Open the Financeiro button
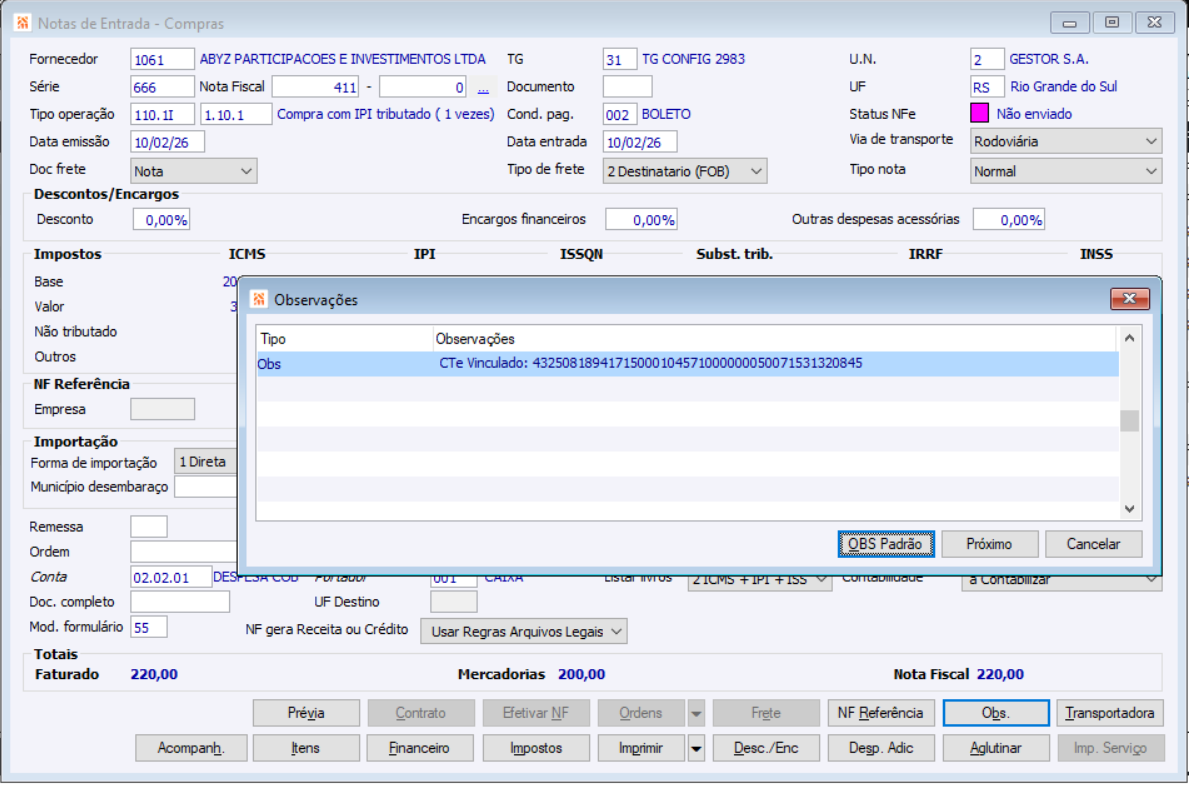 pos(420,748)
